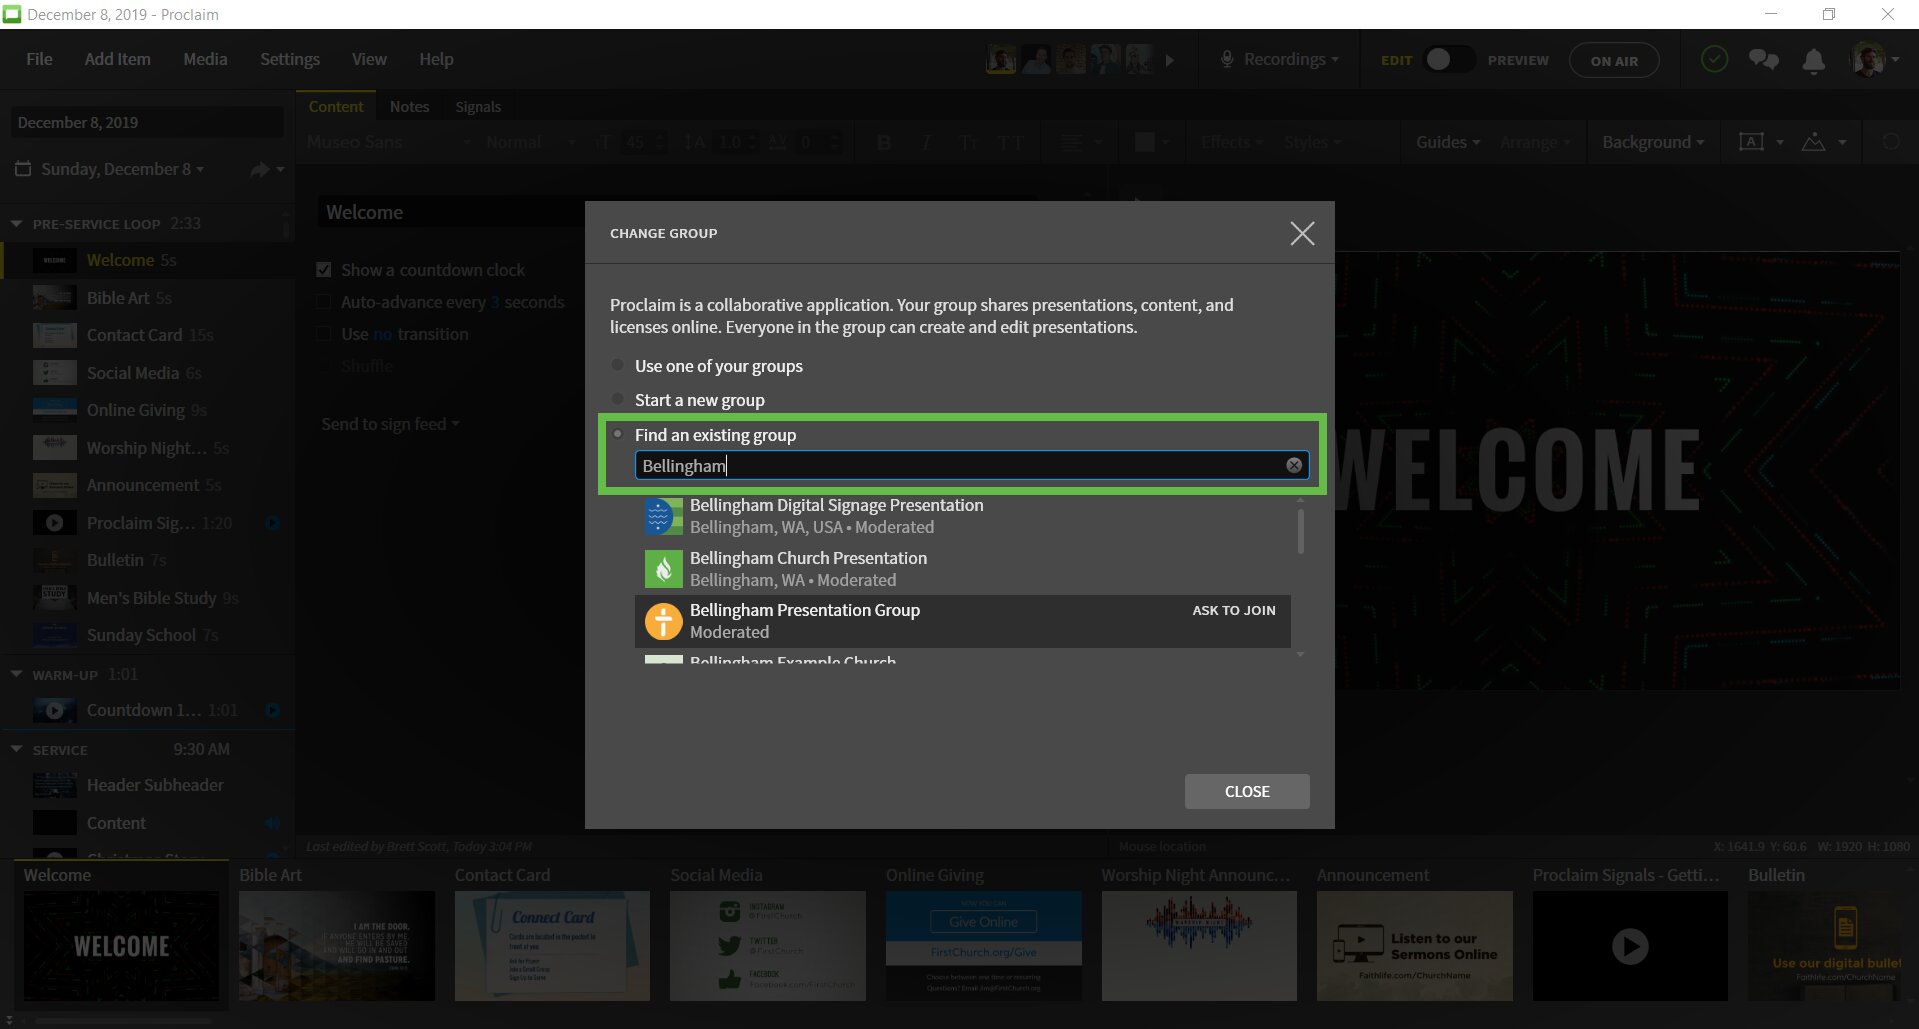Click the play icon on Proclaim Sig... item
1919x1029 pixels.
click(x=55, y=523)
